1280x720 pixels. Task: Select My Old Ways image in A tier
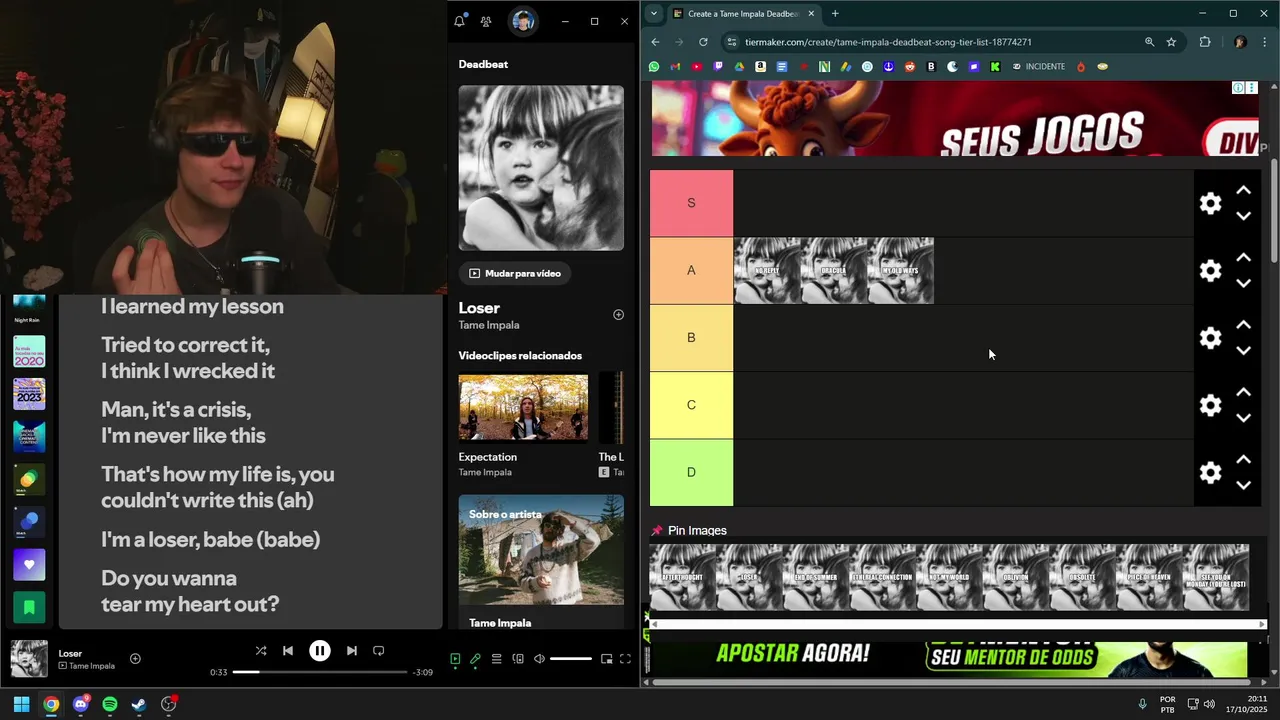(900, 271)
